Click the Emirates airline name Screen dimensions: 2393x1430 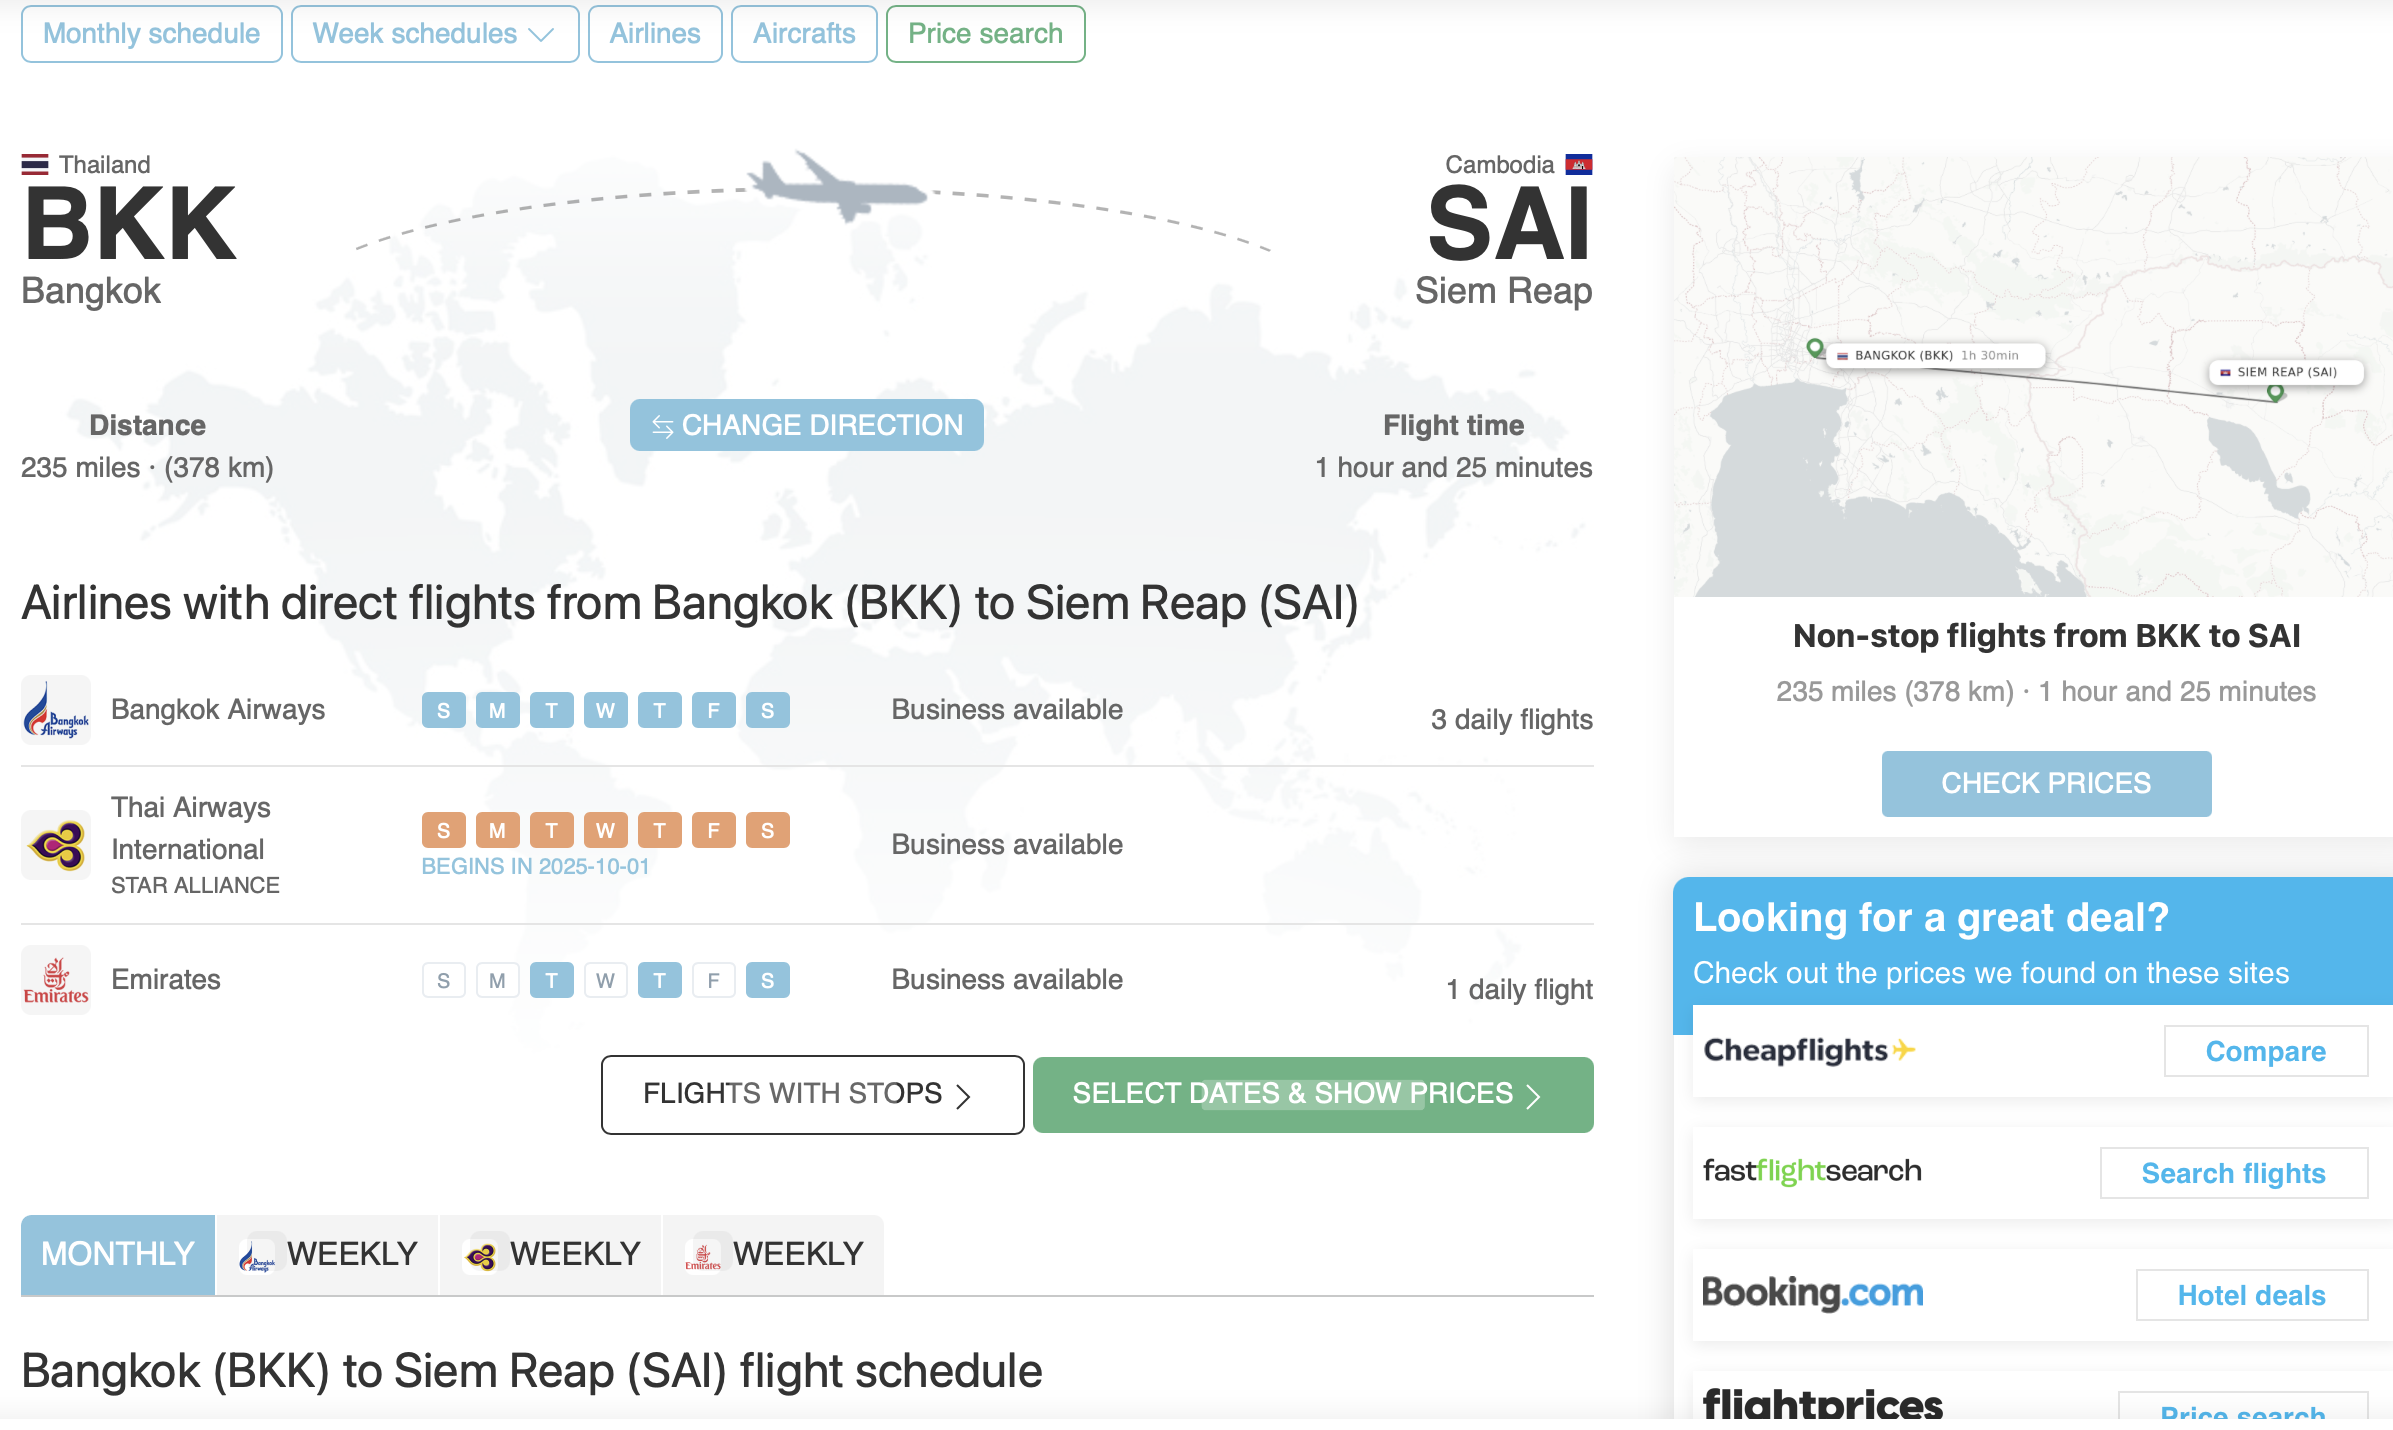166,980
